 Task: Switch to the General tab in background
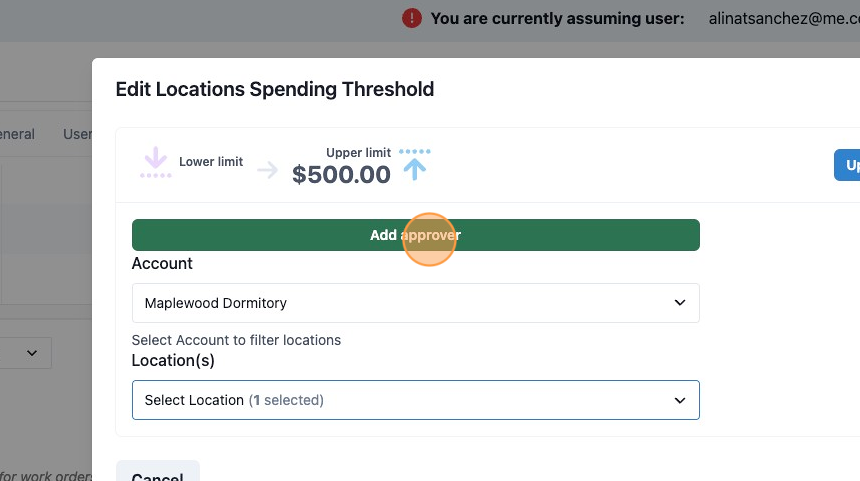(17, 134)
